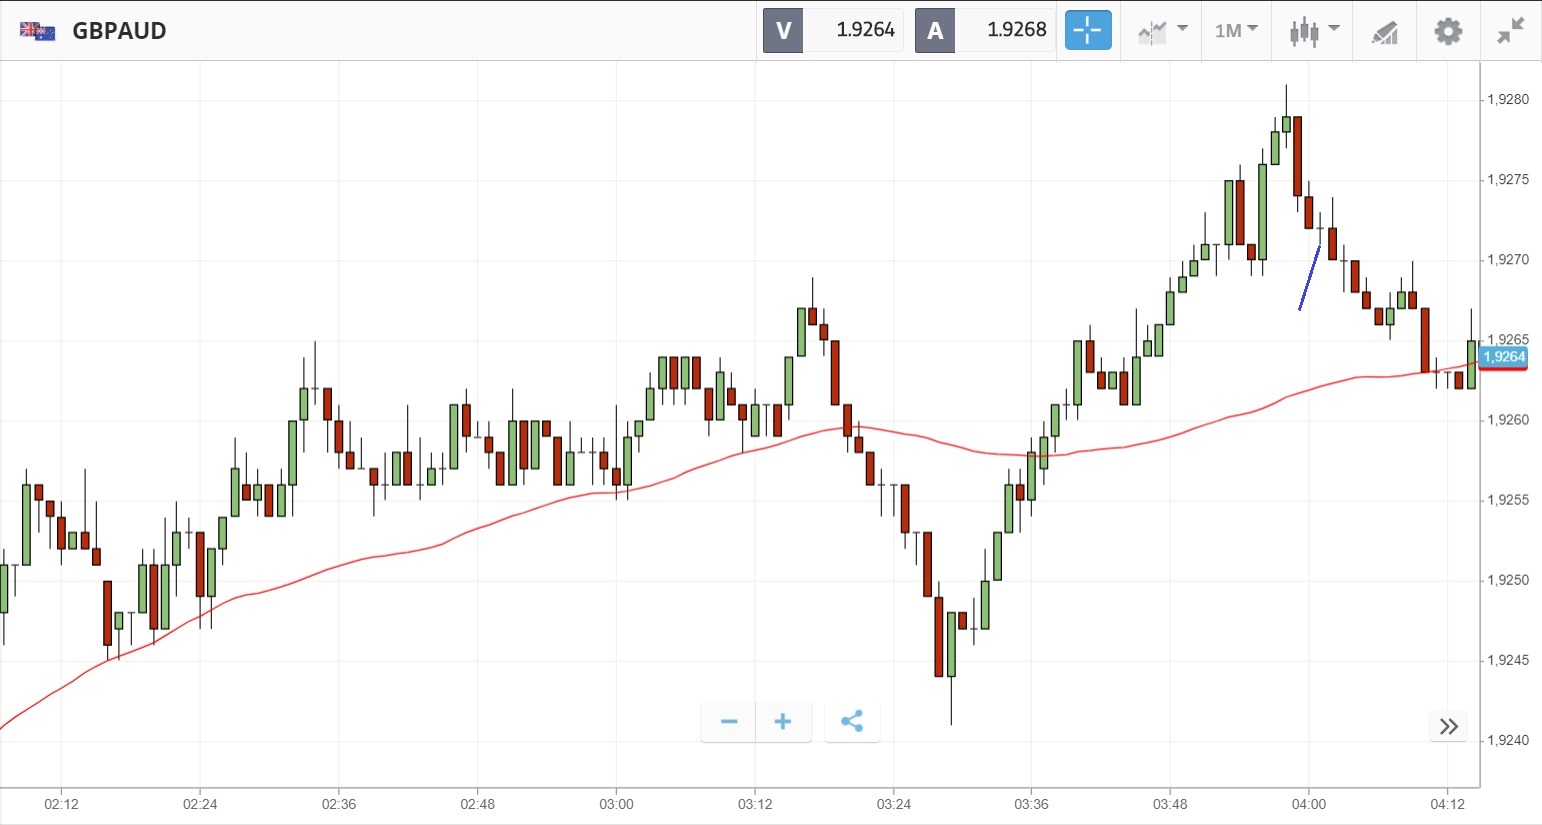The image size is (1542, 825).
Task: Open chart settings gear icon
Action: coord(1447,31)
